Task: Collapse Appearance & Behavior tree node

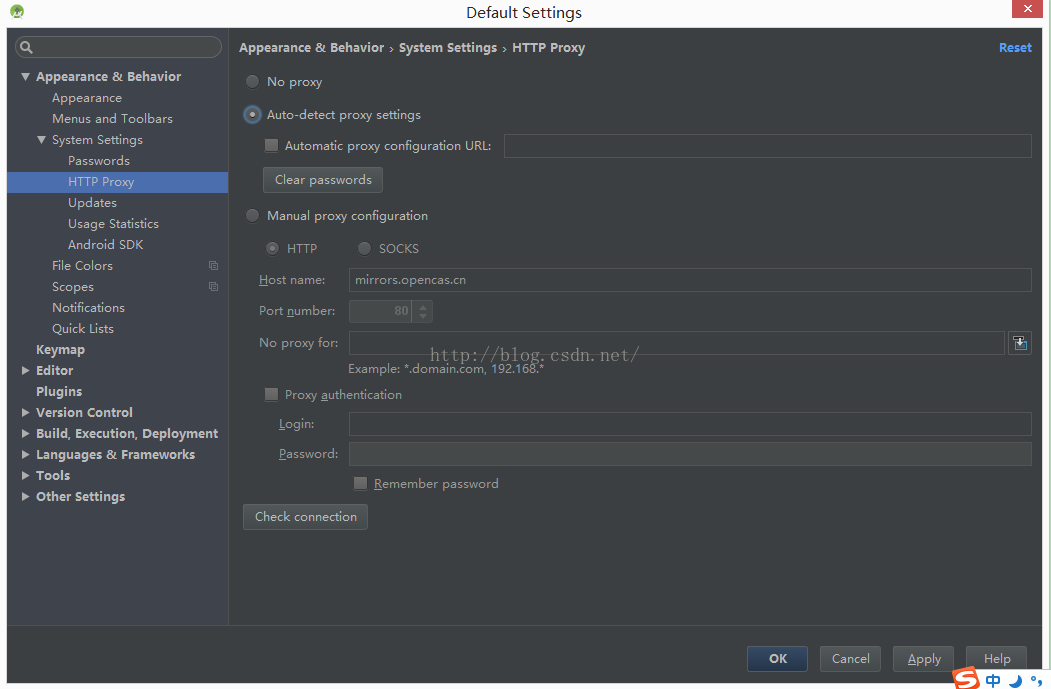Action: coord(25,77)
